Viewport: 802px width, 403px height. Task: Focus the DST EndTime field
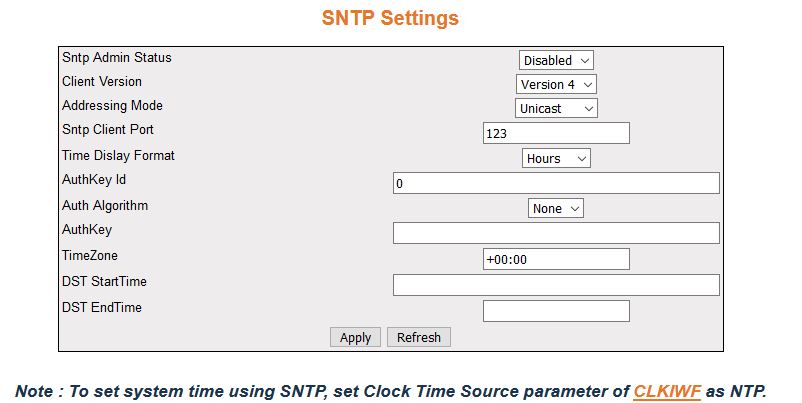click(x=556, y=311)
